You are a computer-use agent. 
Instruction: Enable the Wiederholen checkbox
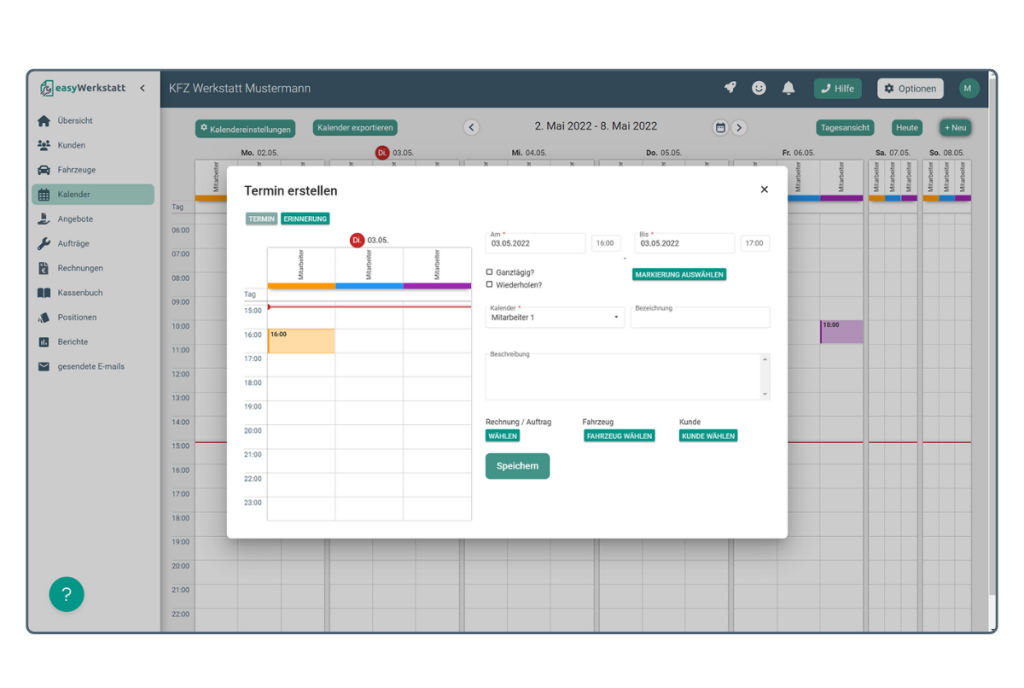(x=489, y=285)
